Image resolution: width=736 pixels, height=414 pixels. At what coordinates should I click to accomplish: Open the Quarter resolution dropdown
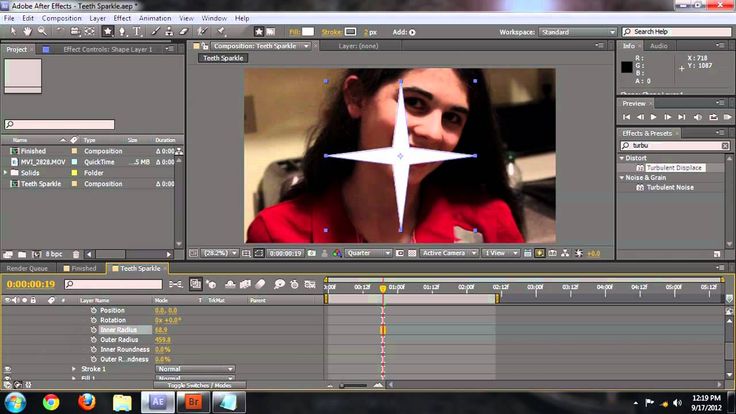tap(368, 253)
